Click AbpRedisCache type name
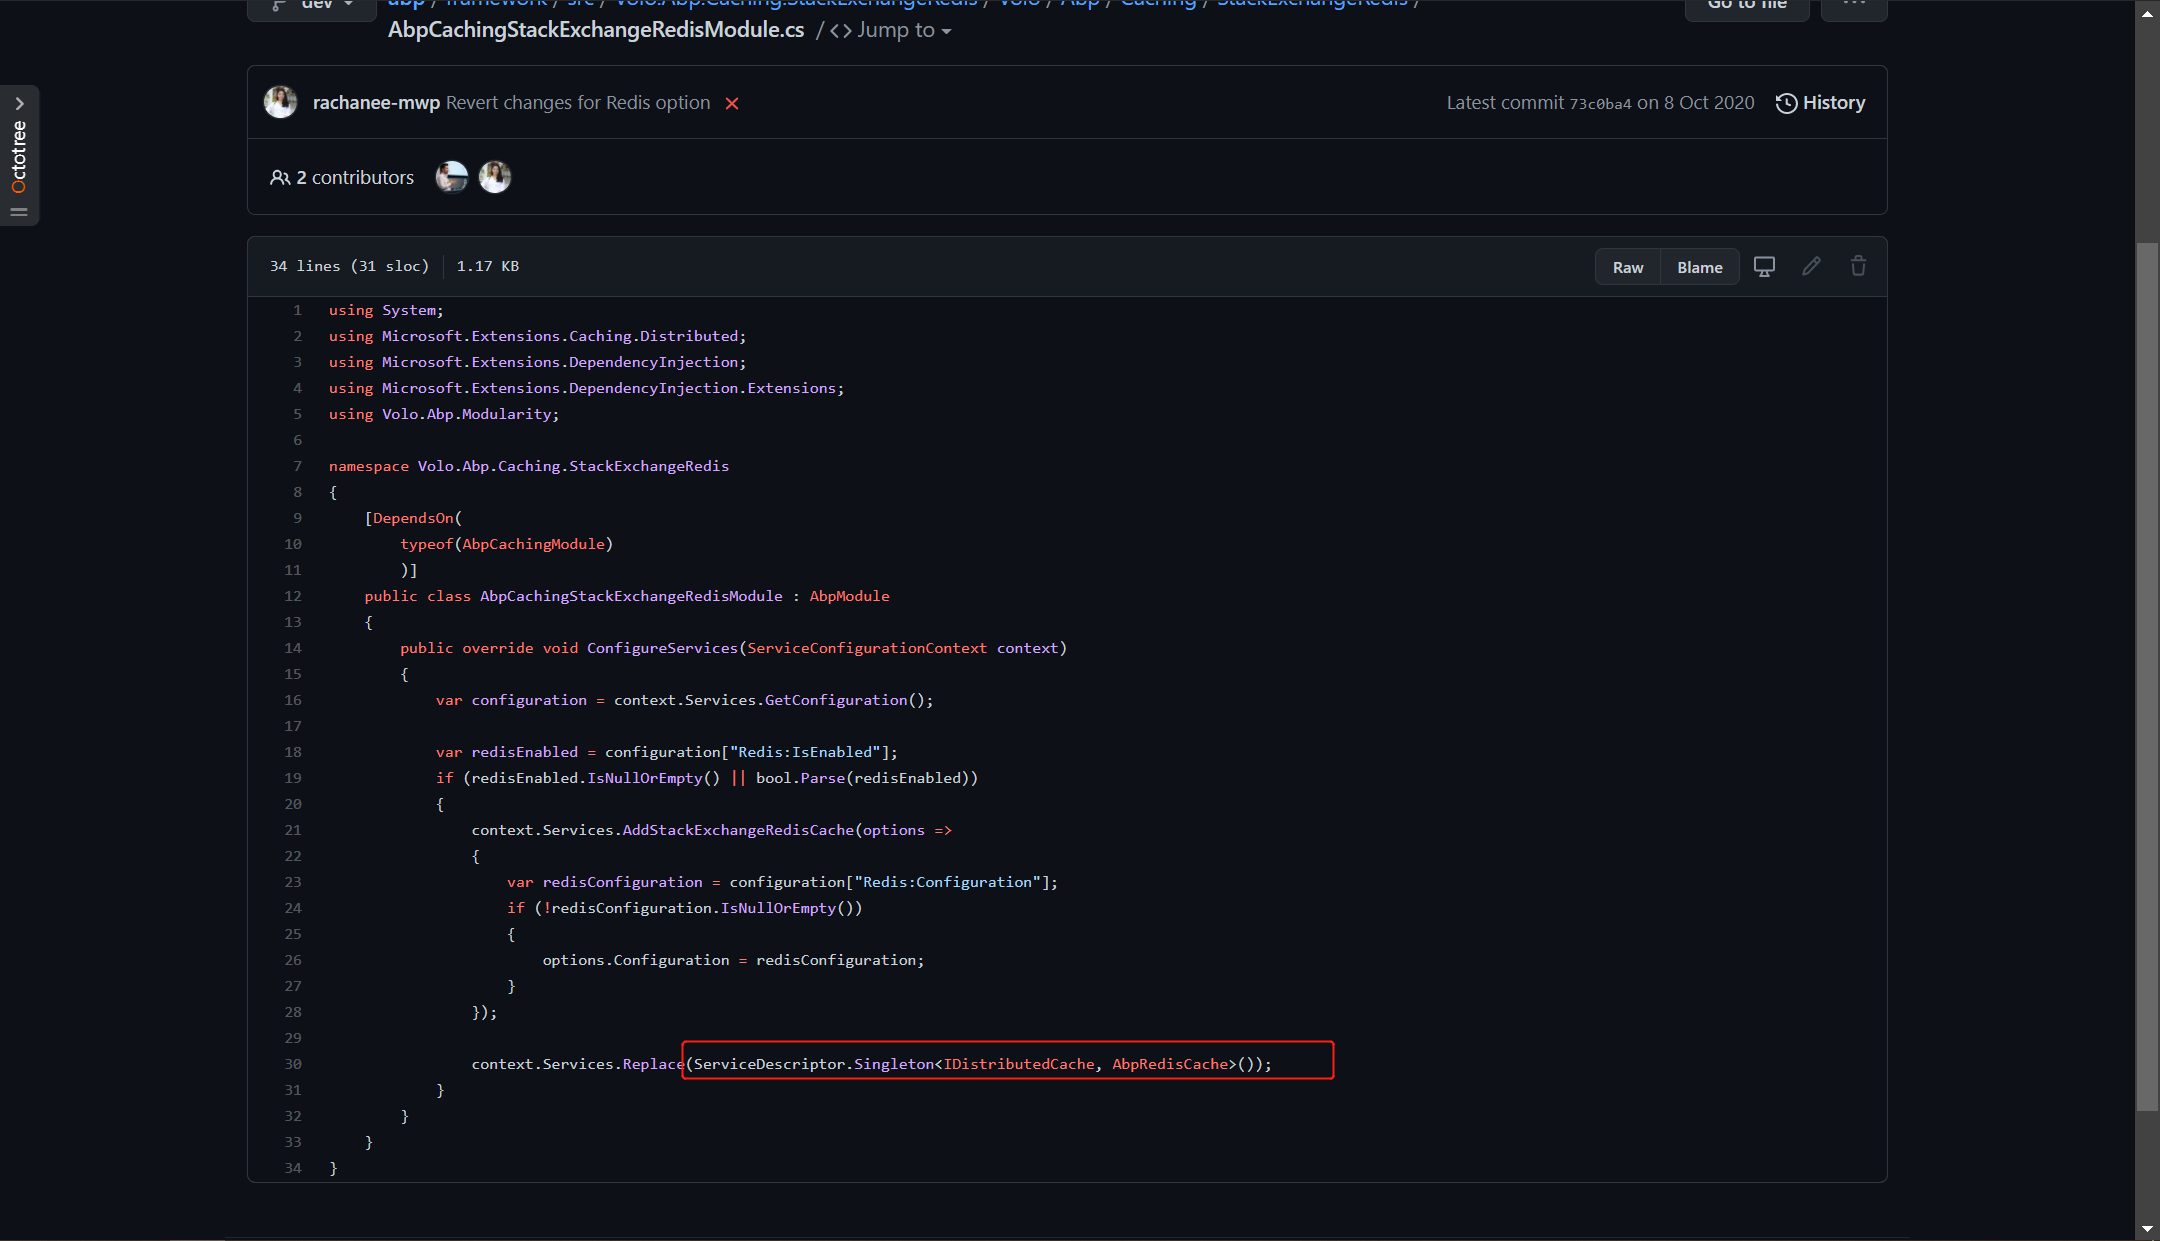Viewport: 2160px width, 1241px height. [1170, 1064]
